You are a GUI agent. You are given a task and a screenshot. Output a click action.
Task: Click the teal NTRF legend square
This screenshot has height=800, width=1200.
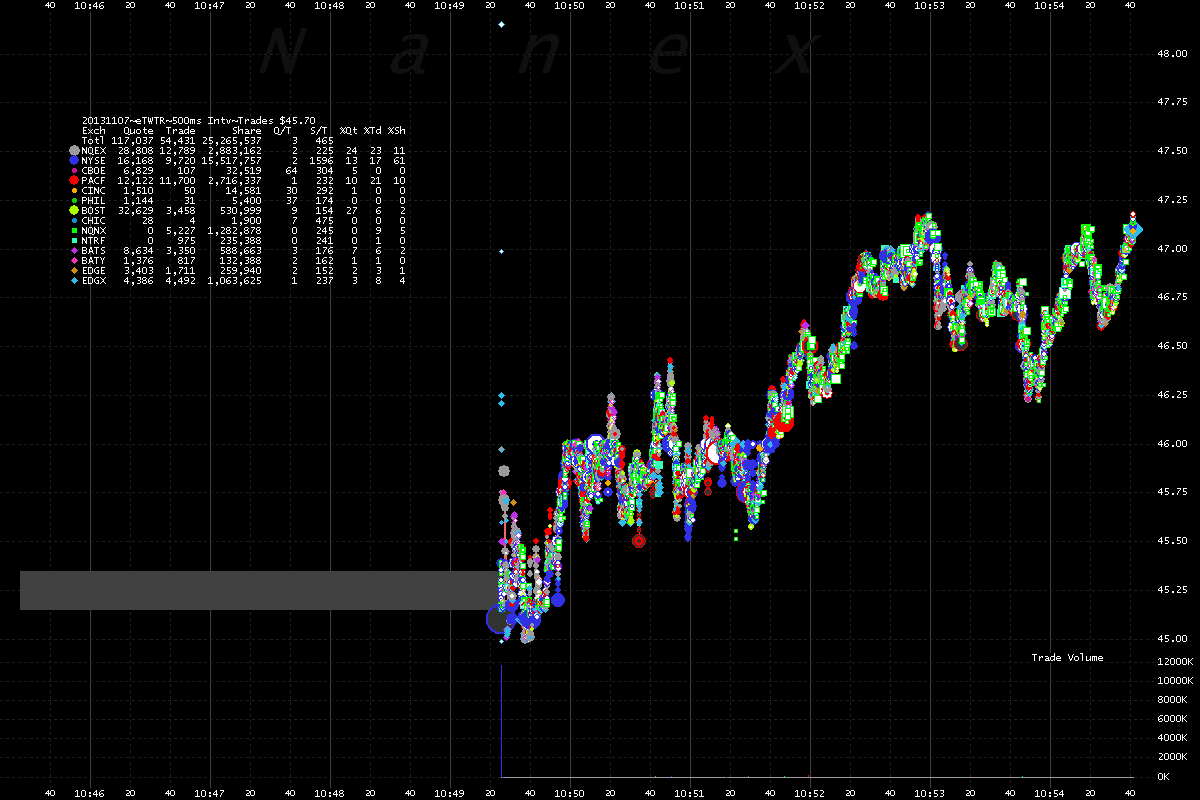click(74, 240)
